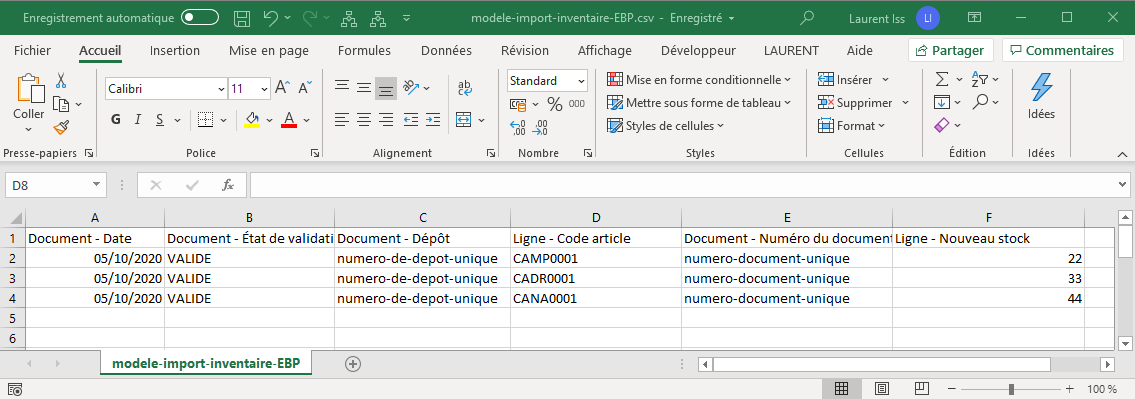Open the Données tab
The image size is (1135, 399).
pyautogui.click(x=447, y=51)
